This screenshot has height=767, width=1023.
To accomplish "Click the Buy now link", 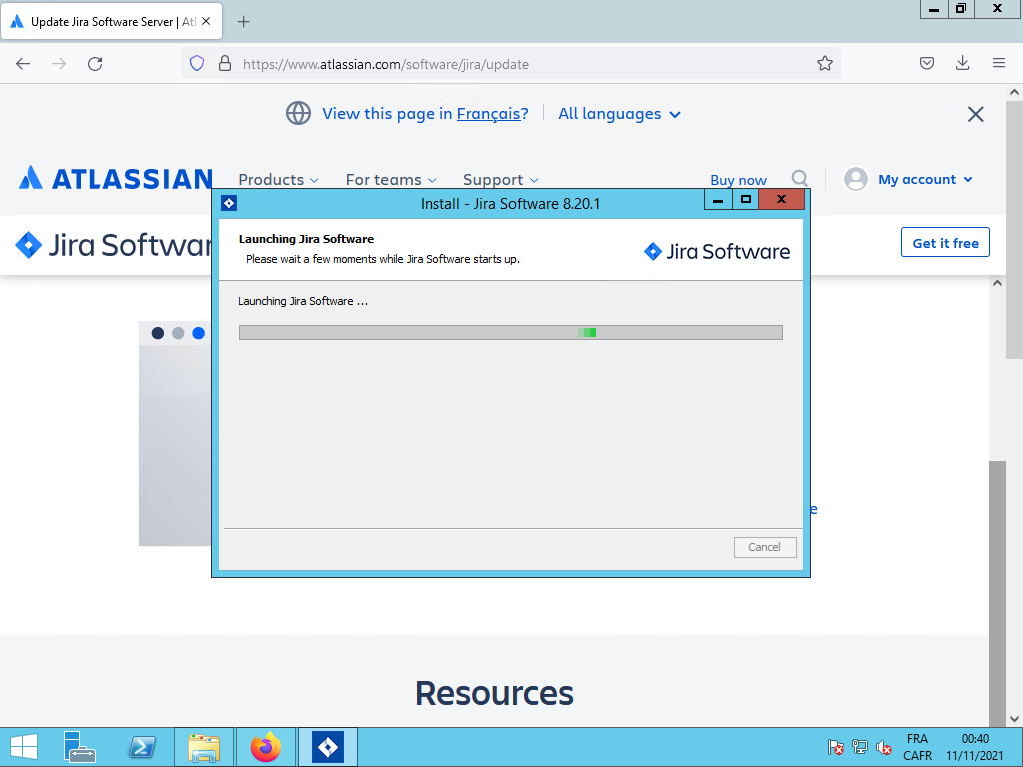I will (738, 180).
